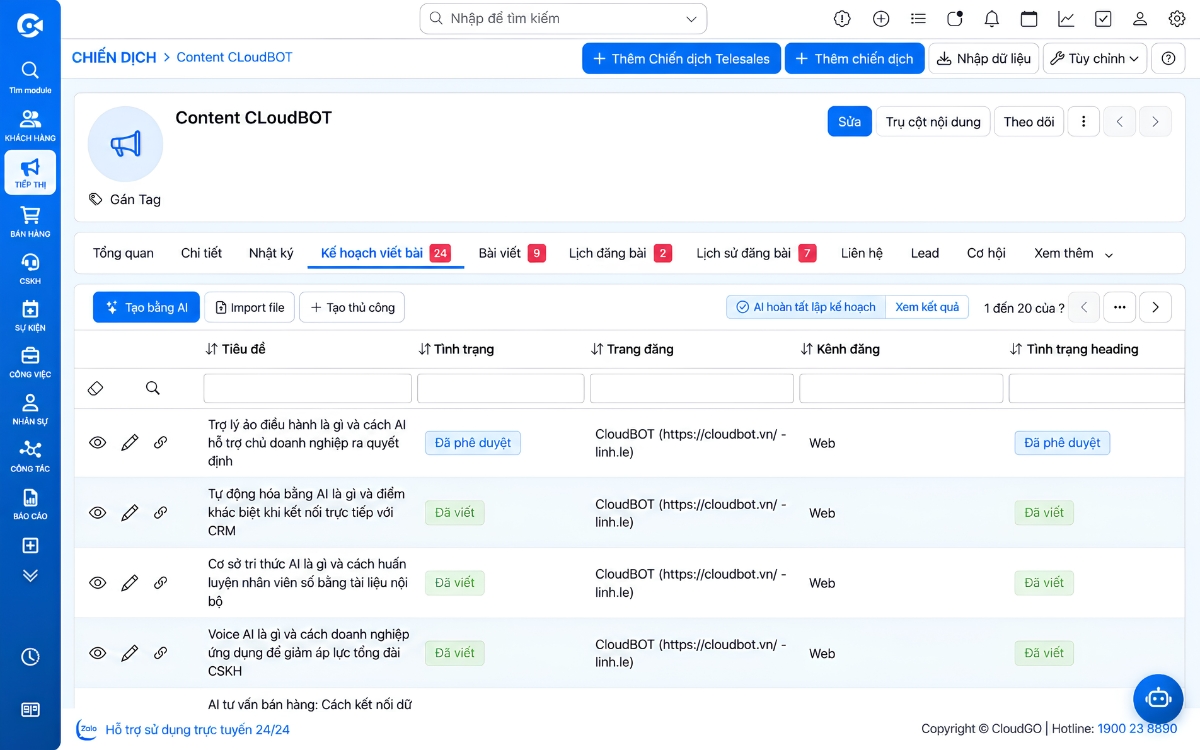Image resolution: width=1200 pixels, height=750 pixels.
Task: Click pencil edit icon for Voice AI row
Action: pos(129,653)
